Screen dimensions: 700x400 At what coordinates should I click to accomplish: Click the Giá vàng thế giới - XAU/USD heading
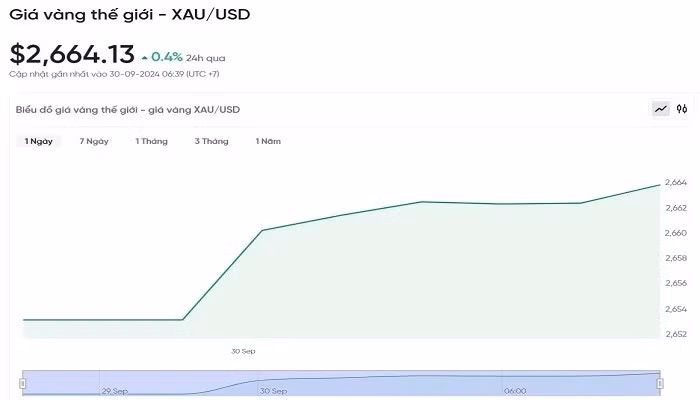130,14
